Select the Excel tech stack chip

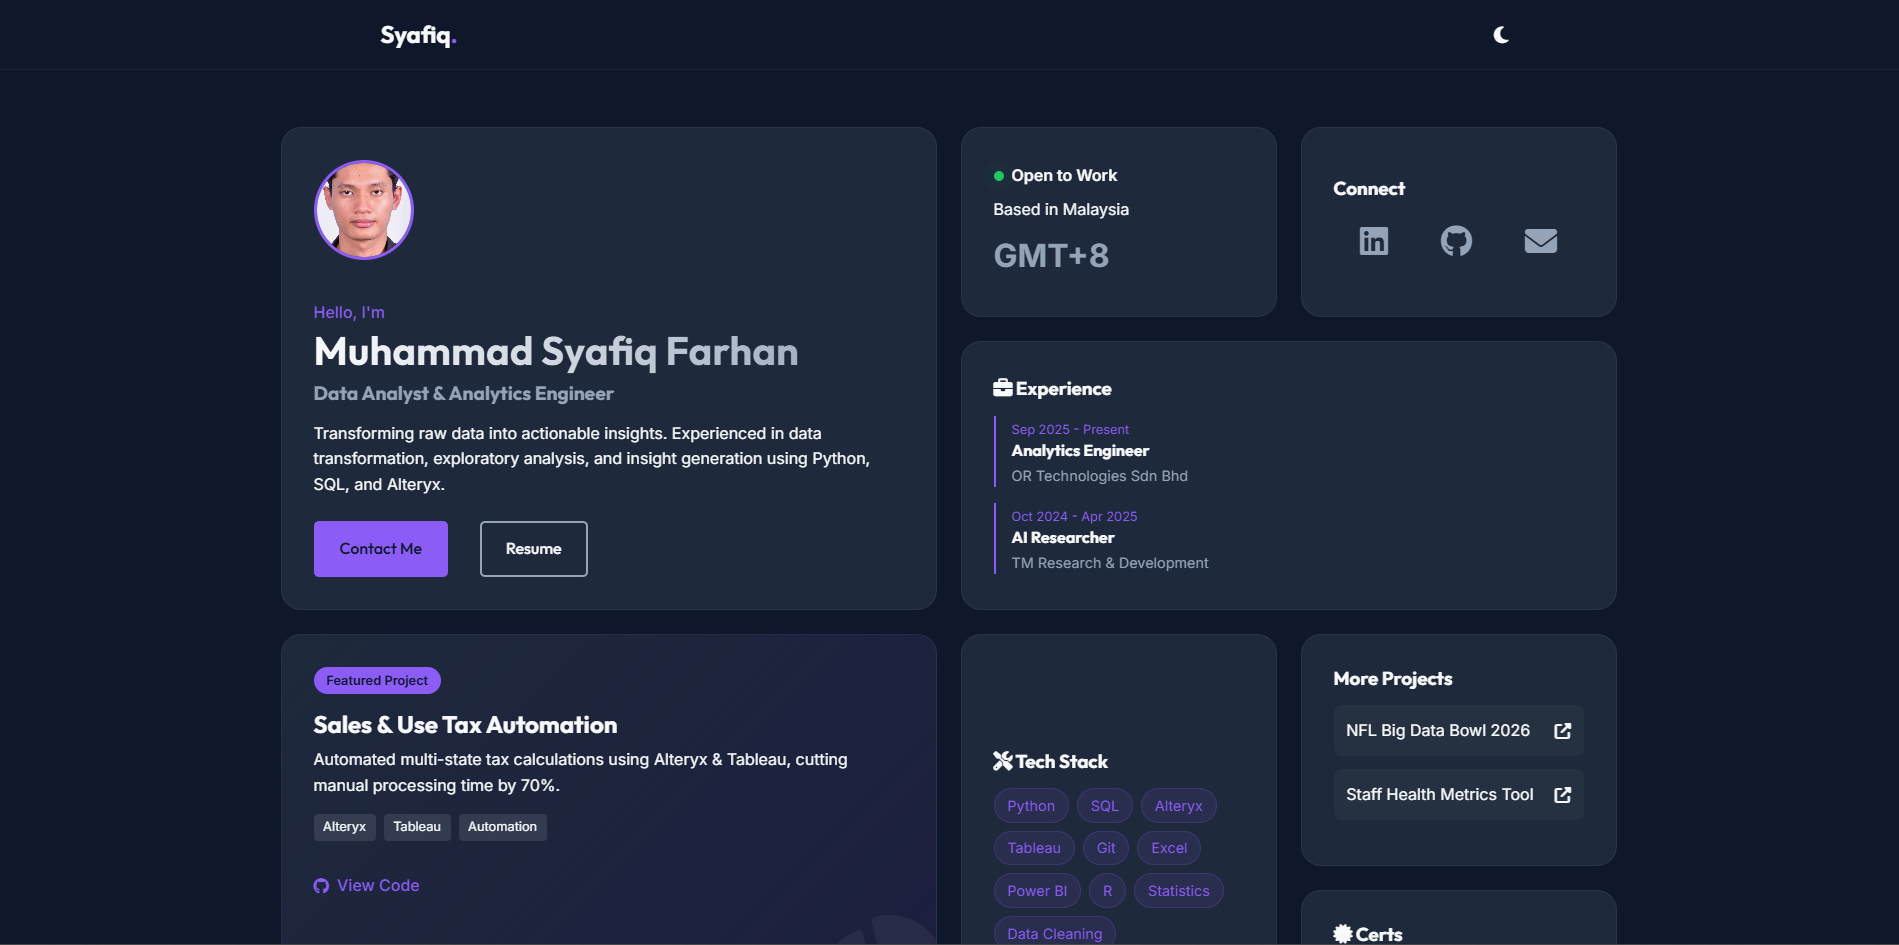(x=1169, y=848)
